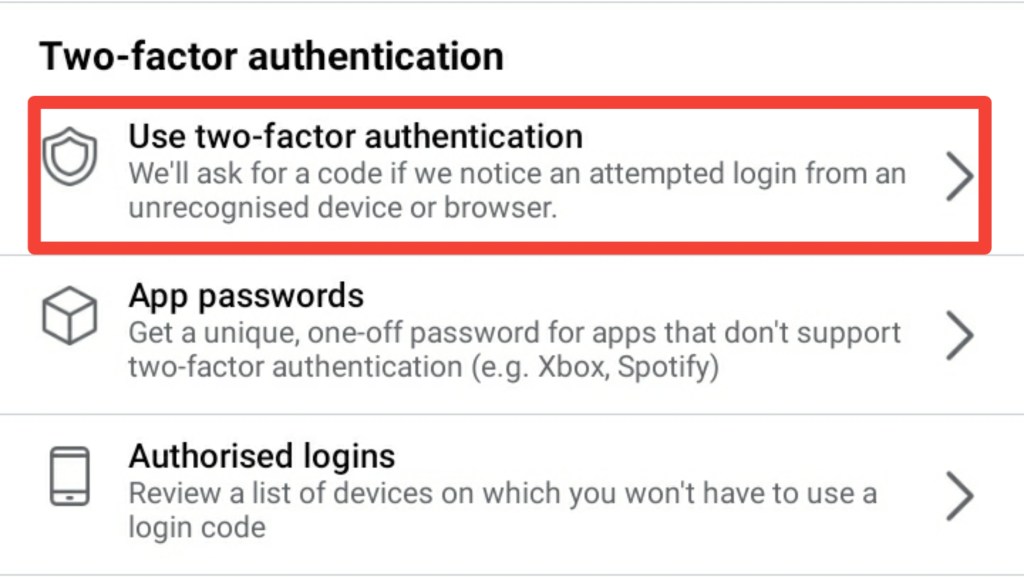Select the "Use two-factor authentication" title
The height and width of the screenshot is (577, 1024).
[x=355, y=136]
